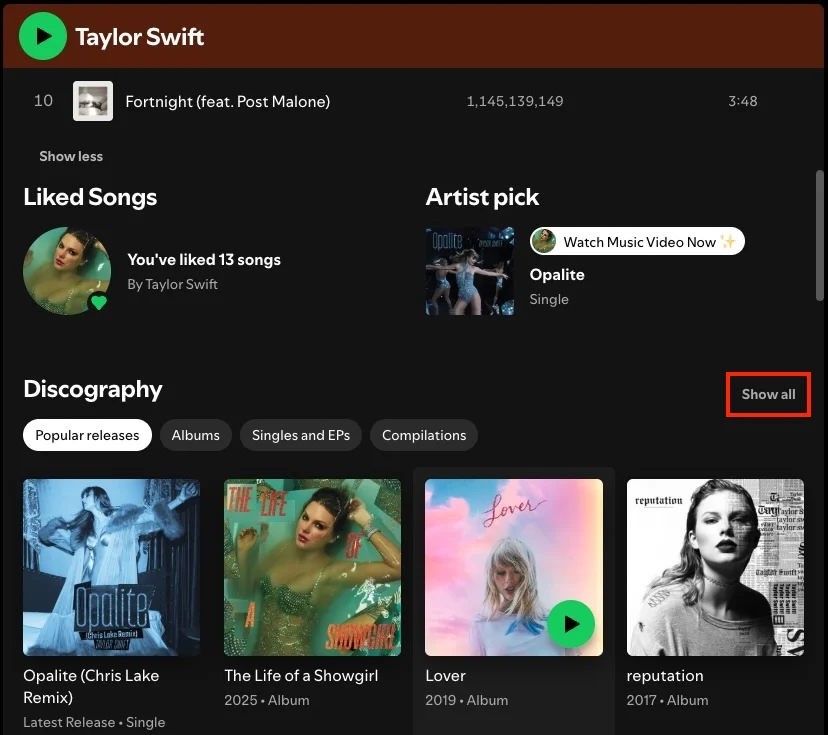The image size is (828, 735).
Task: Click the green play button beside Taylor Swift
Action: tap(42, 36)
